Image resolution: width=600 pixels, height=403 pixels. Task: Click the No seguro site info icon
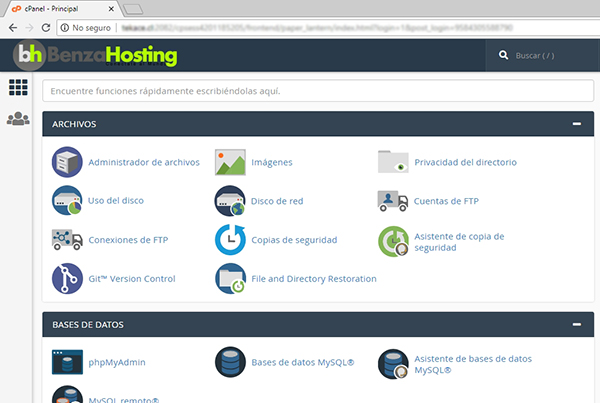(65, 28)
